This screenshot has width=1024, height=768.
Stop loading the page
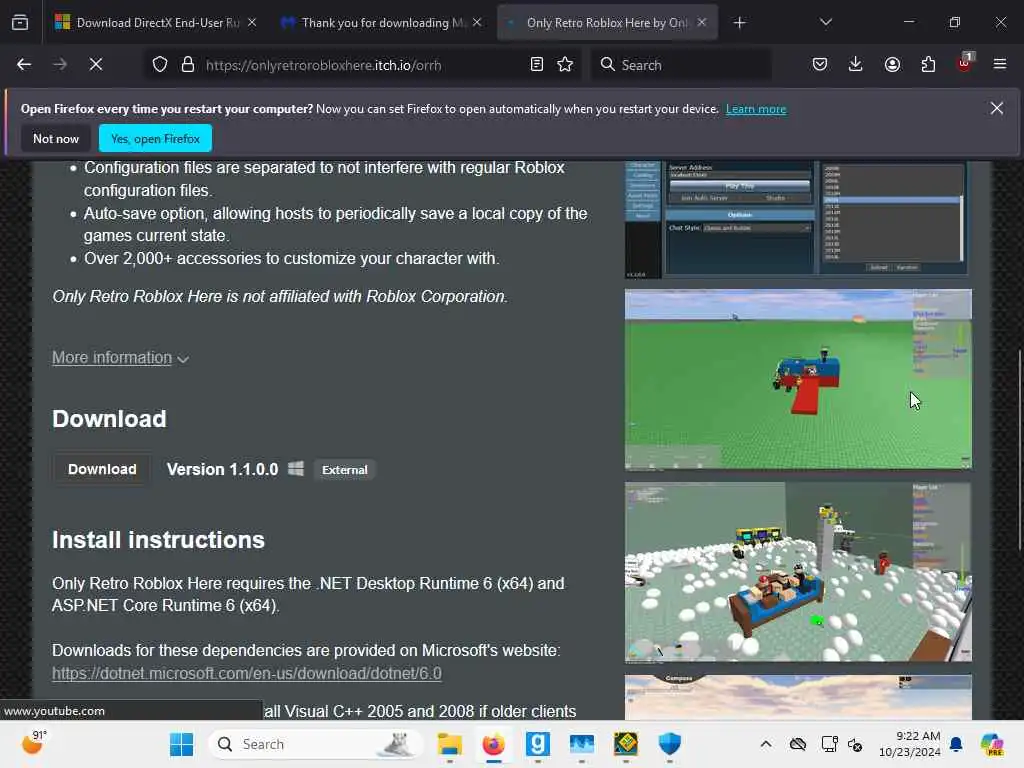95,65
